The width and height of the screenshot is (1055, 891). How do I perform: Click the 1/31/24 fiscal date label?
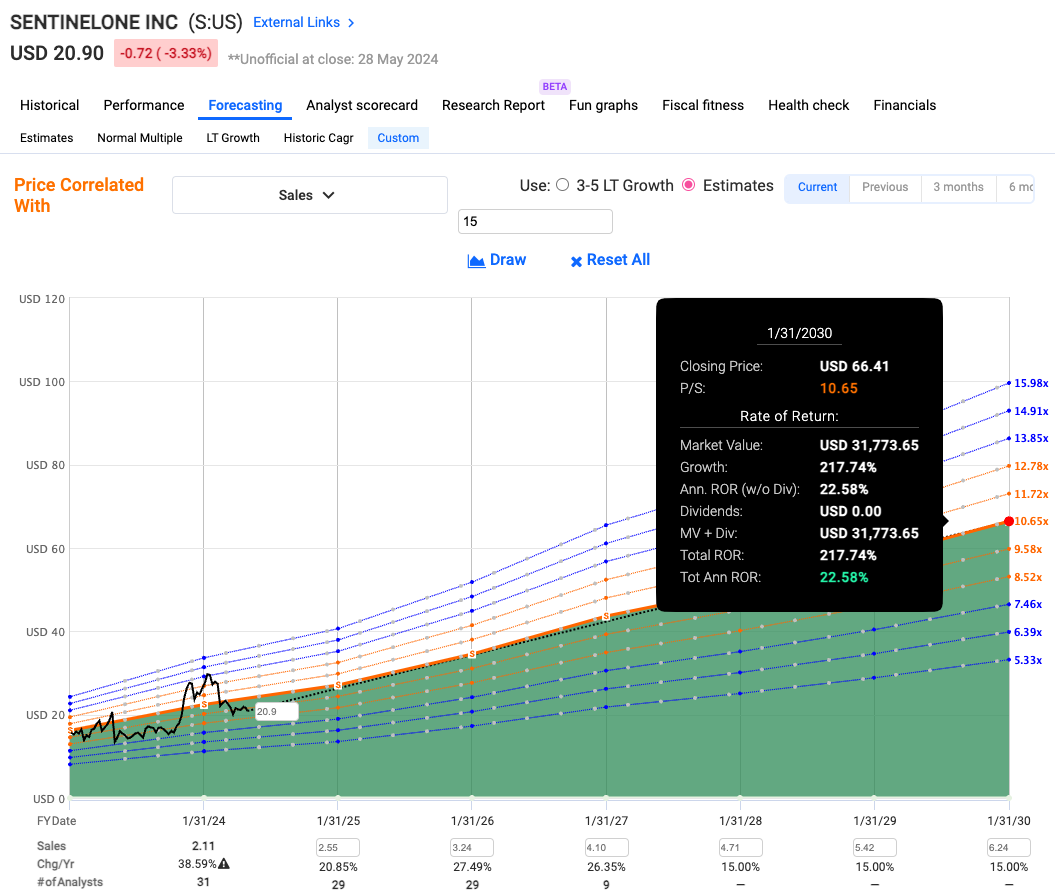[204, 821]
